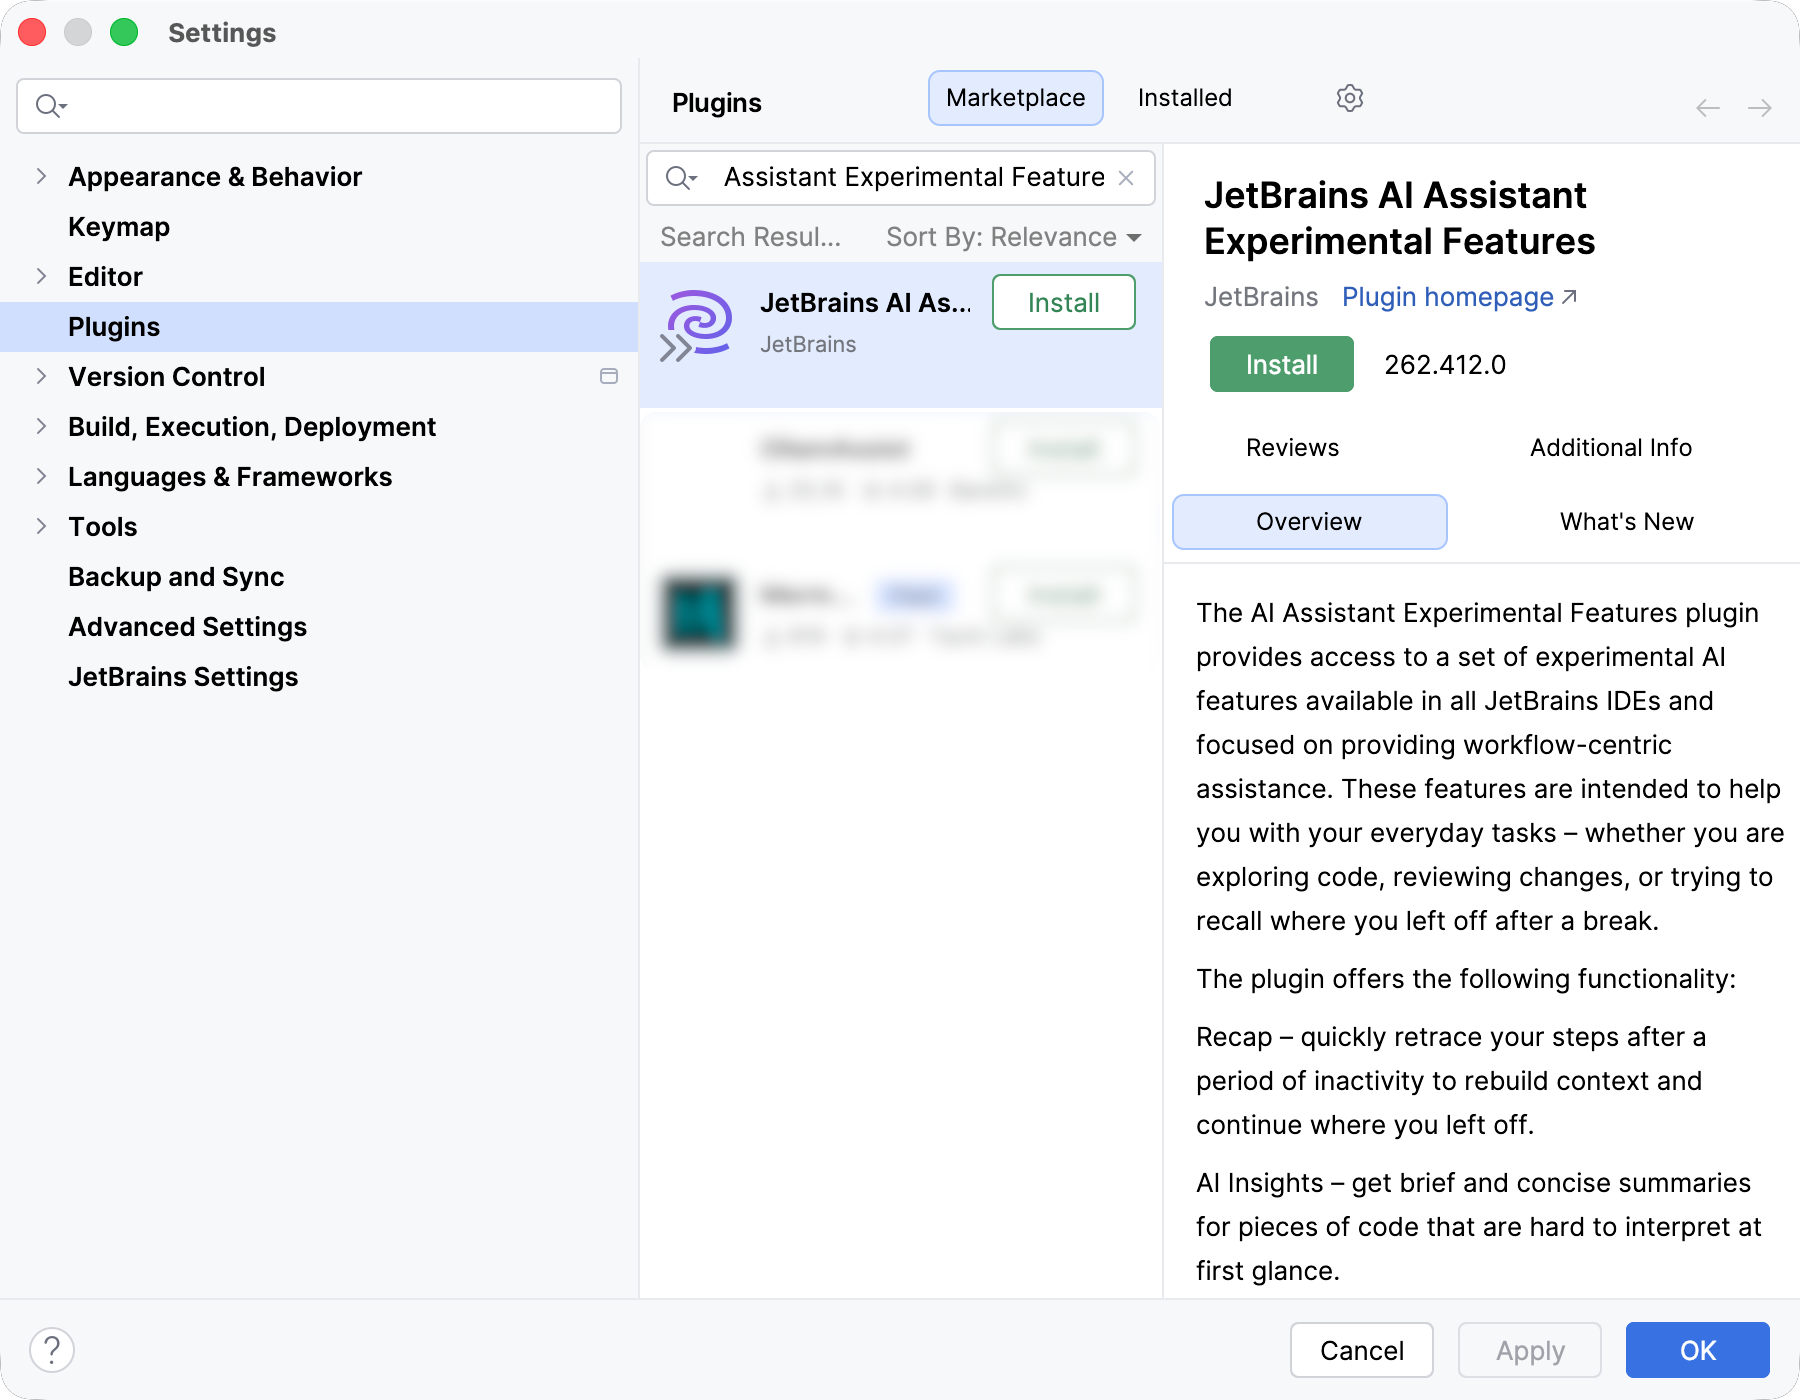This screenshot has width=1800, height=1400.
Task: Install JetBrains AI Assistant Experimental Features
Action: point(1281,364)
